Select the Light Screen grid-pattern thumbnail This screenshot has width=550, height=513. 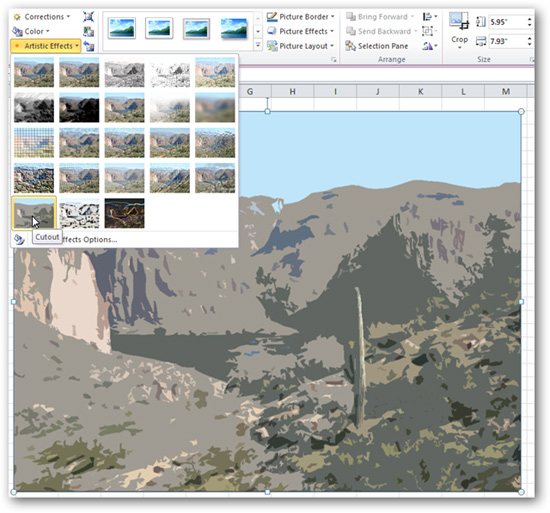[x=34, y=143]
